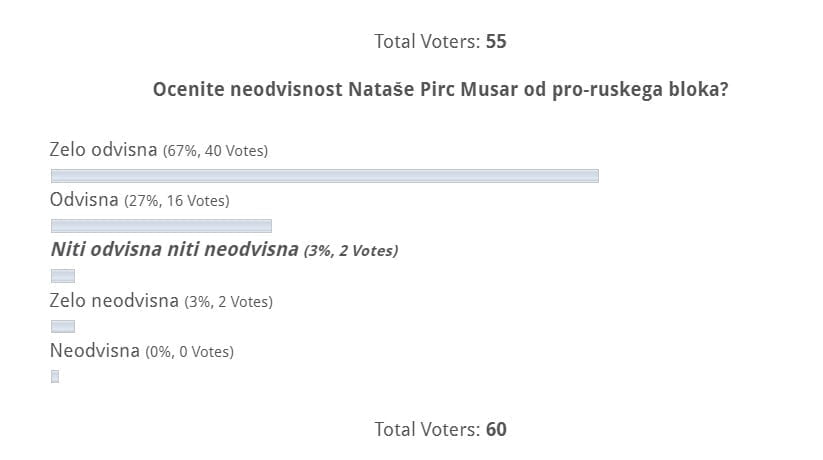Select the bold Niti odvisna niti neodvisna answer
823x460 pixels.
175,250
